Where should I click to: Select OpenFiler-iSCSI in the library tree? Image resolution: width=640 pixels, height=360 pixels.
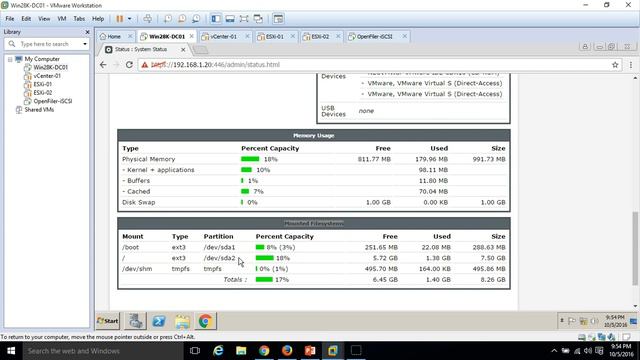tap(53, 101)
